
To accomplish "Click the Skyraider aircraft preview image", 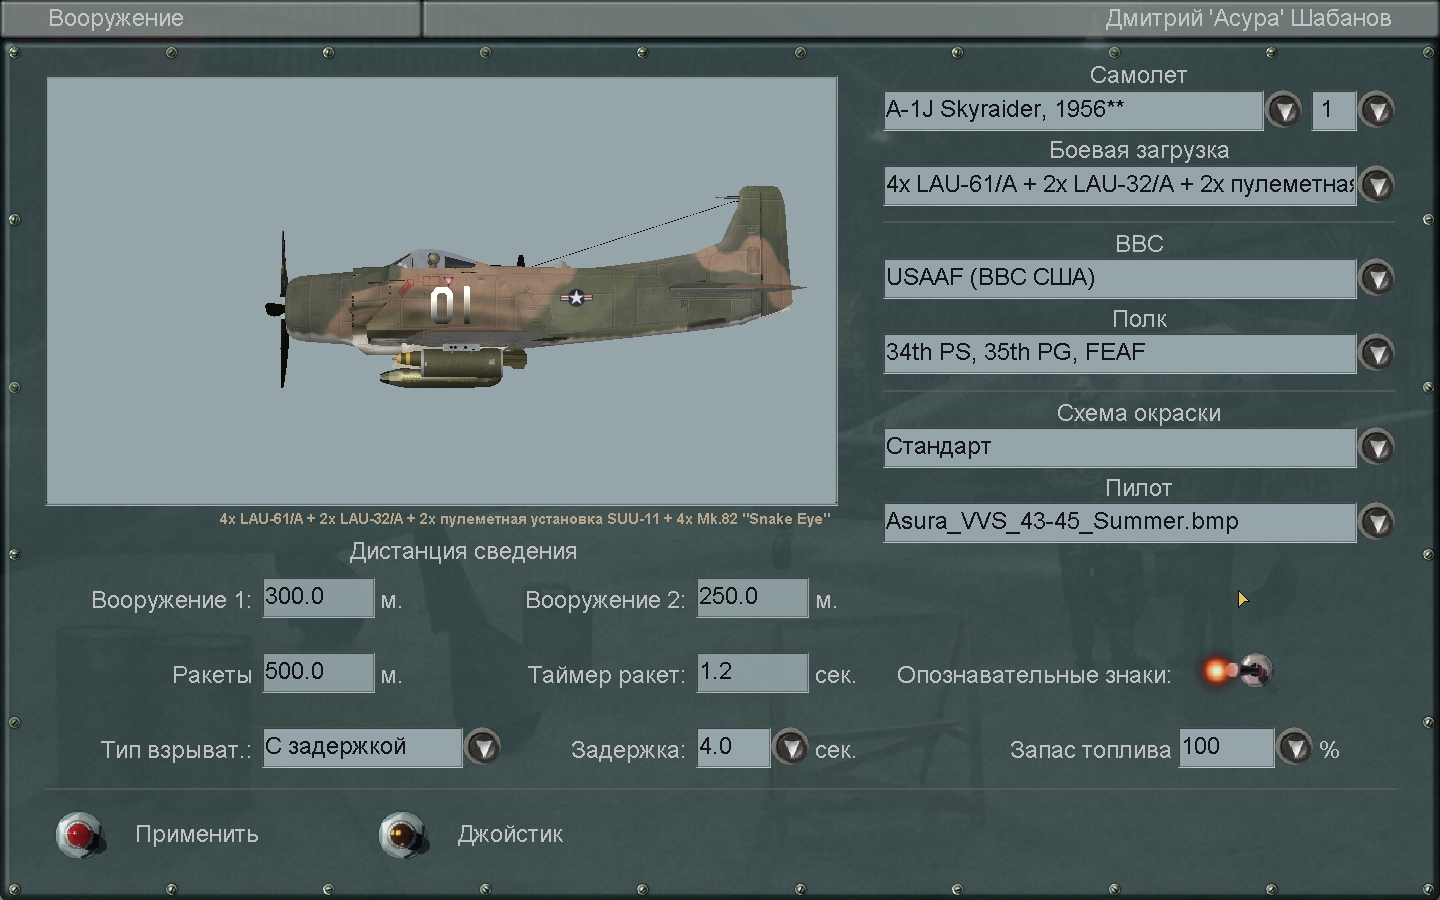I will tap(442, 291).
